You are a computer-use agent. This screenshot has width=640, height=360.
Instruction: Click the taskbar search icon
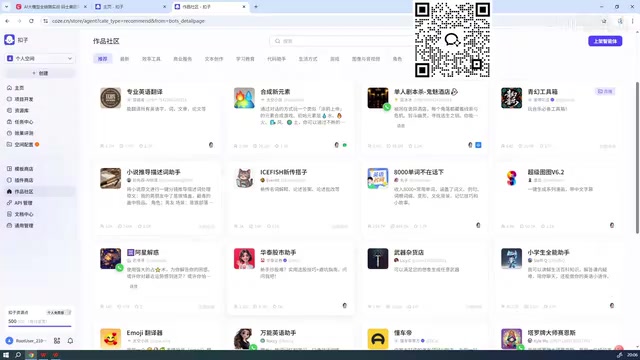tap(18, 355)
